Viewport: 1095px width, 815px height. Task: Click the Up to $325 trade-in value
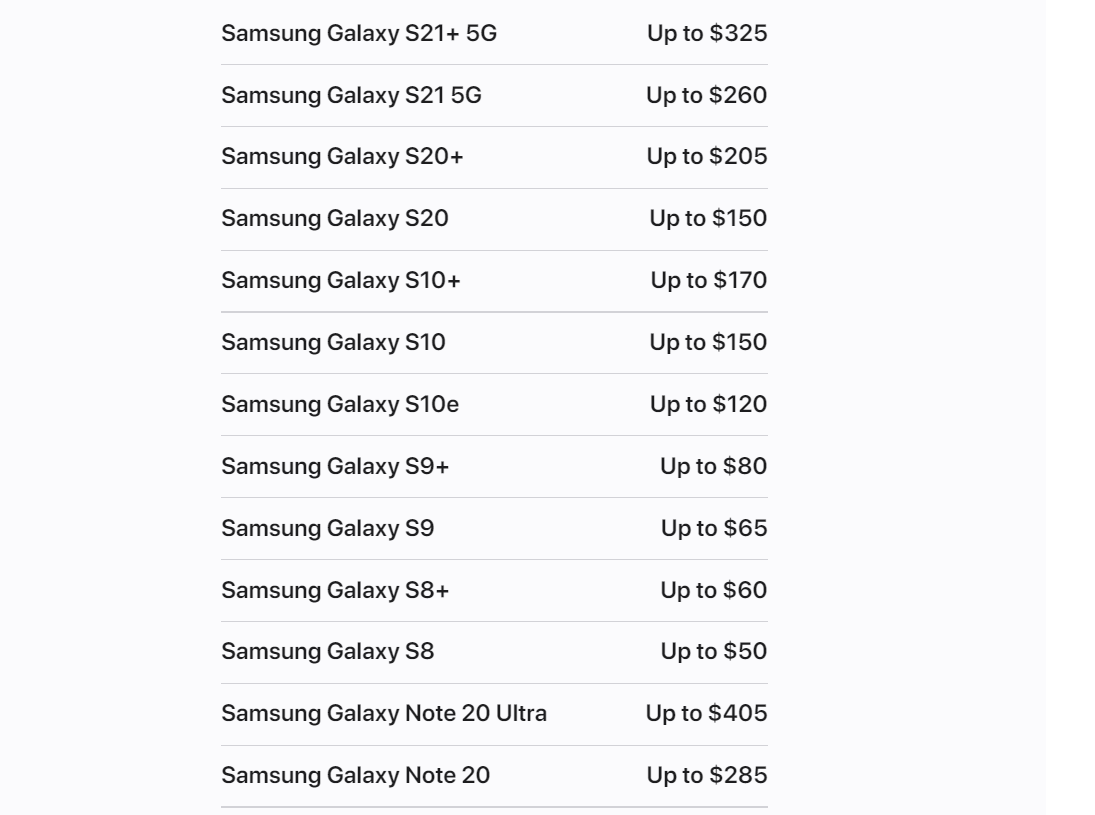pyautogui.click(x=706, y=34)
